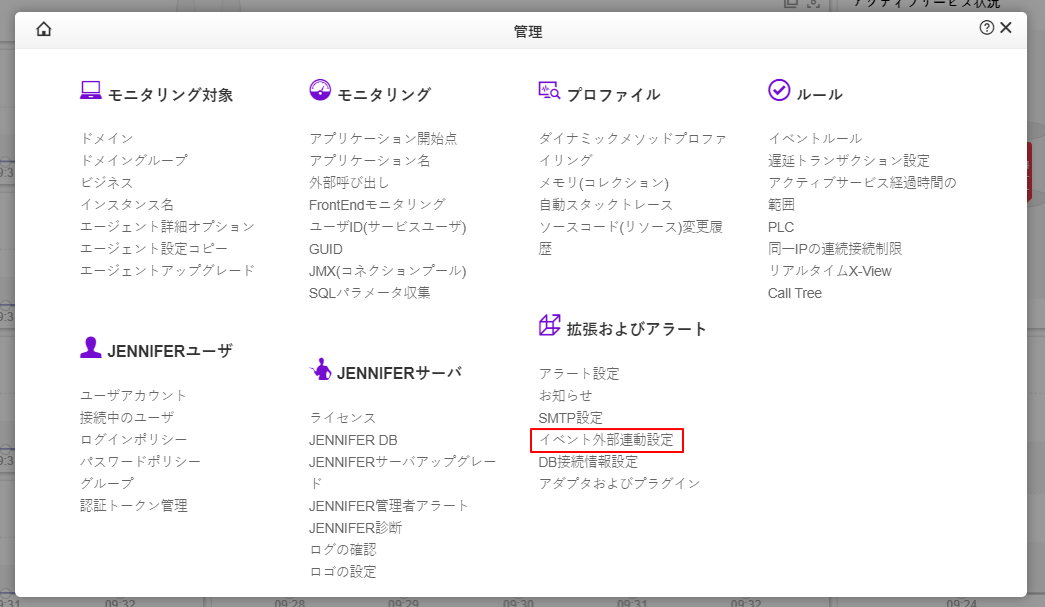Viewport: 1045px width, 607px height.
Task: Select エージェントアップグレード menu entry
Action: (x=168, y=270)
